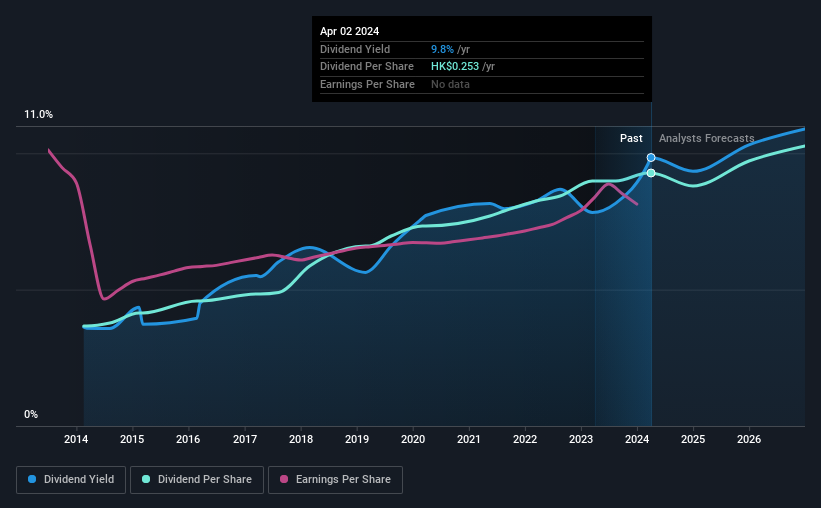Toggle the Dividend Per Share legend button
This screenshot has width=821, height=508.
click(197, 480)
